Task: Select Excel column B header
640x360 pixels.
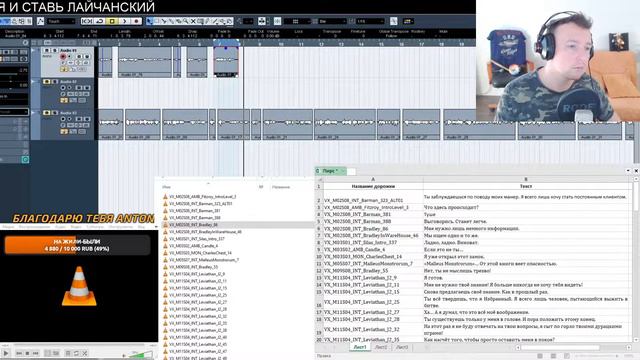Action: [x=526, y=179]
